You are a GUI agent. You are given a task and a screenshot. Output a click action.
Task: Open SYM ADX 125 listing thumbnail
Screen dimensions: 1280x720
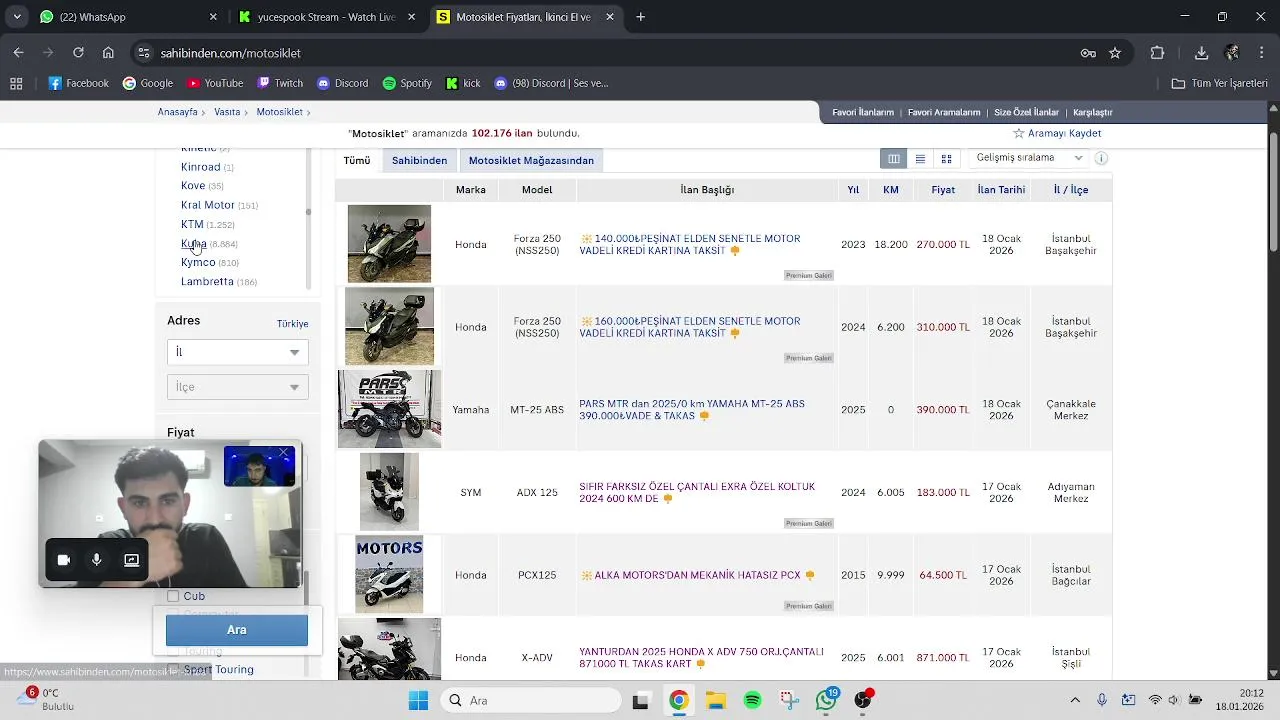click(389, 491)
